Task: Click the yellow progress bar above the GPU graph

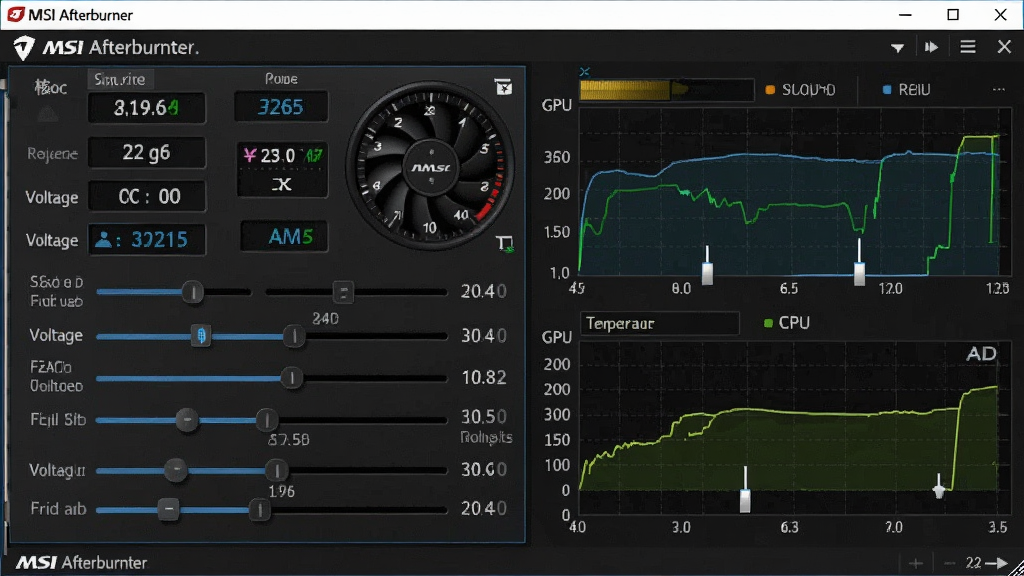Action: point(667,89)
